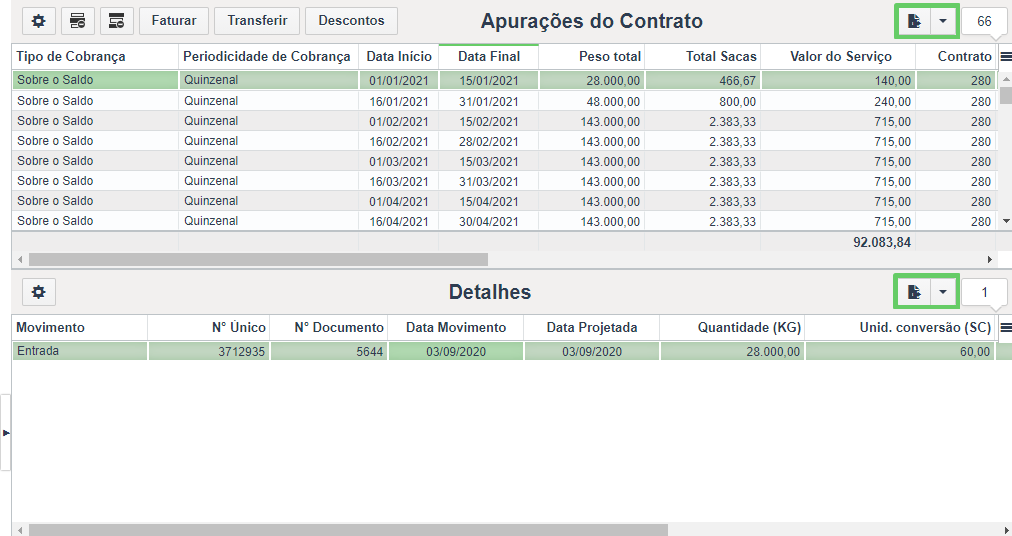This screenshot has width=1012, height=536.
Task: Expand the export dropdown arrow in Detalhes
Action: 943,293
